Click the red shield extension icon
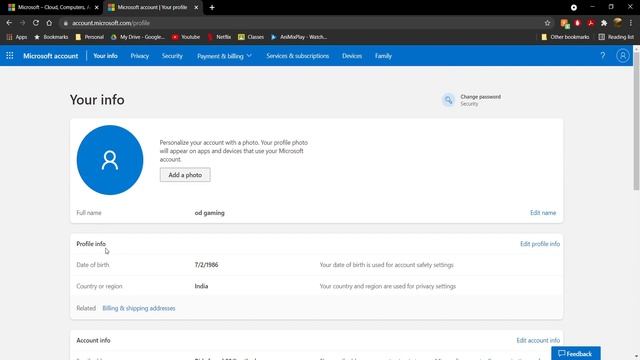640x360 pixels. tap(578, 23)
